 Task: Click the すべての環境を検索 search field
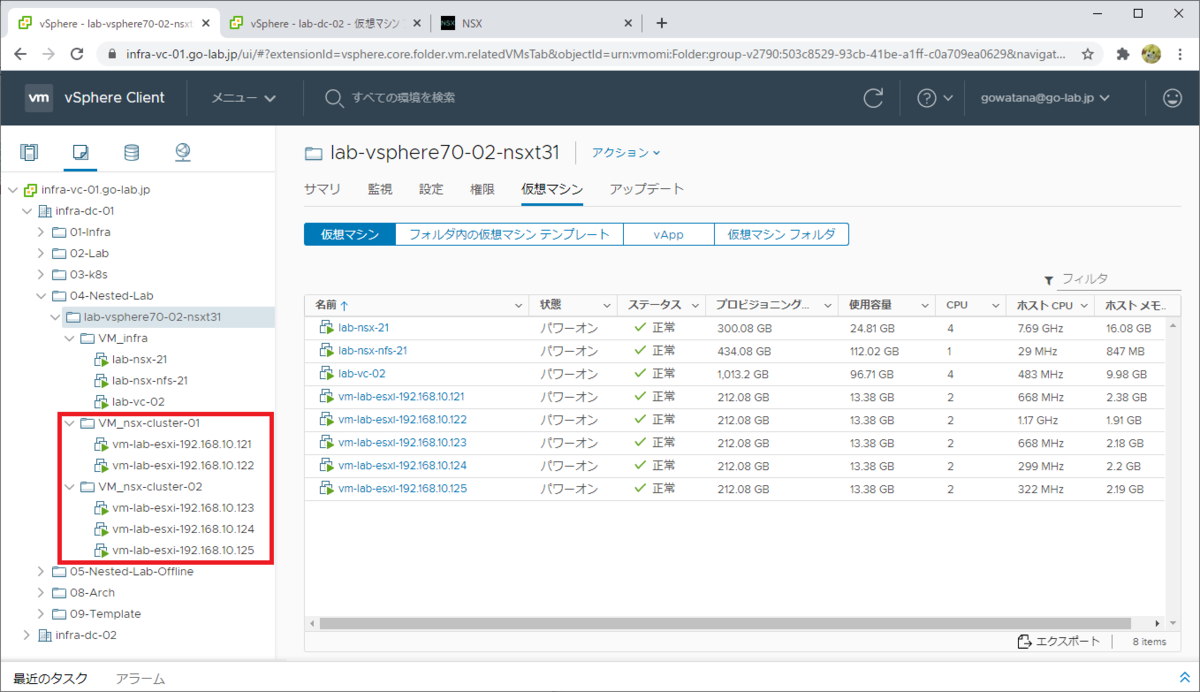click(404, 98)
